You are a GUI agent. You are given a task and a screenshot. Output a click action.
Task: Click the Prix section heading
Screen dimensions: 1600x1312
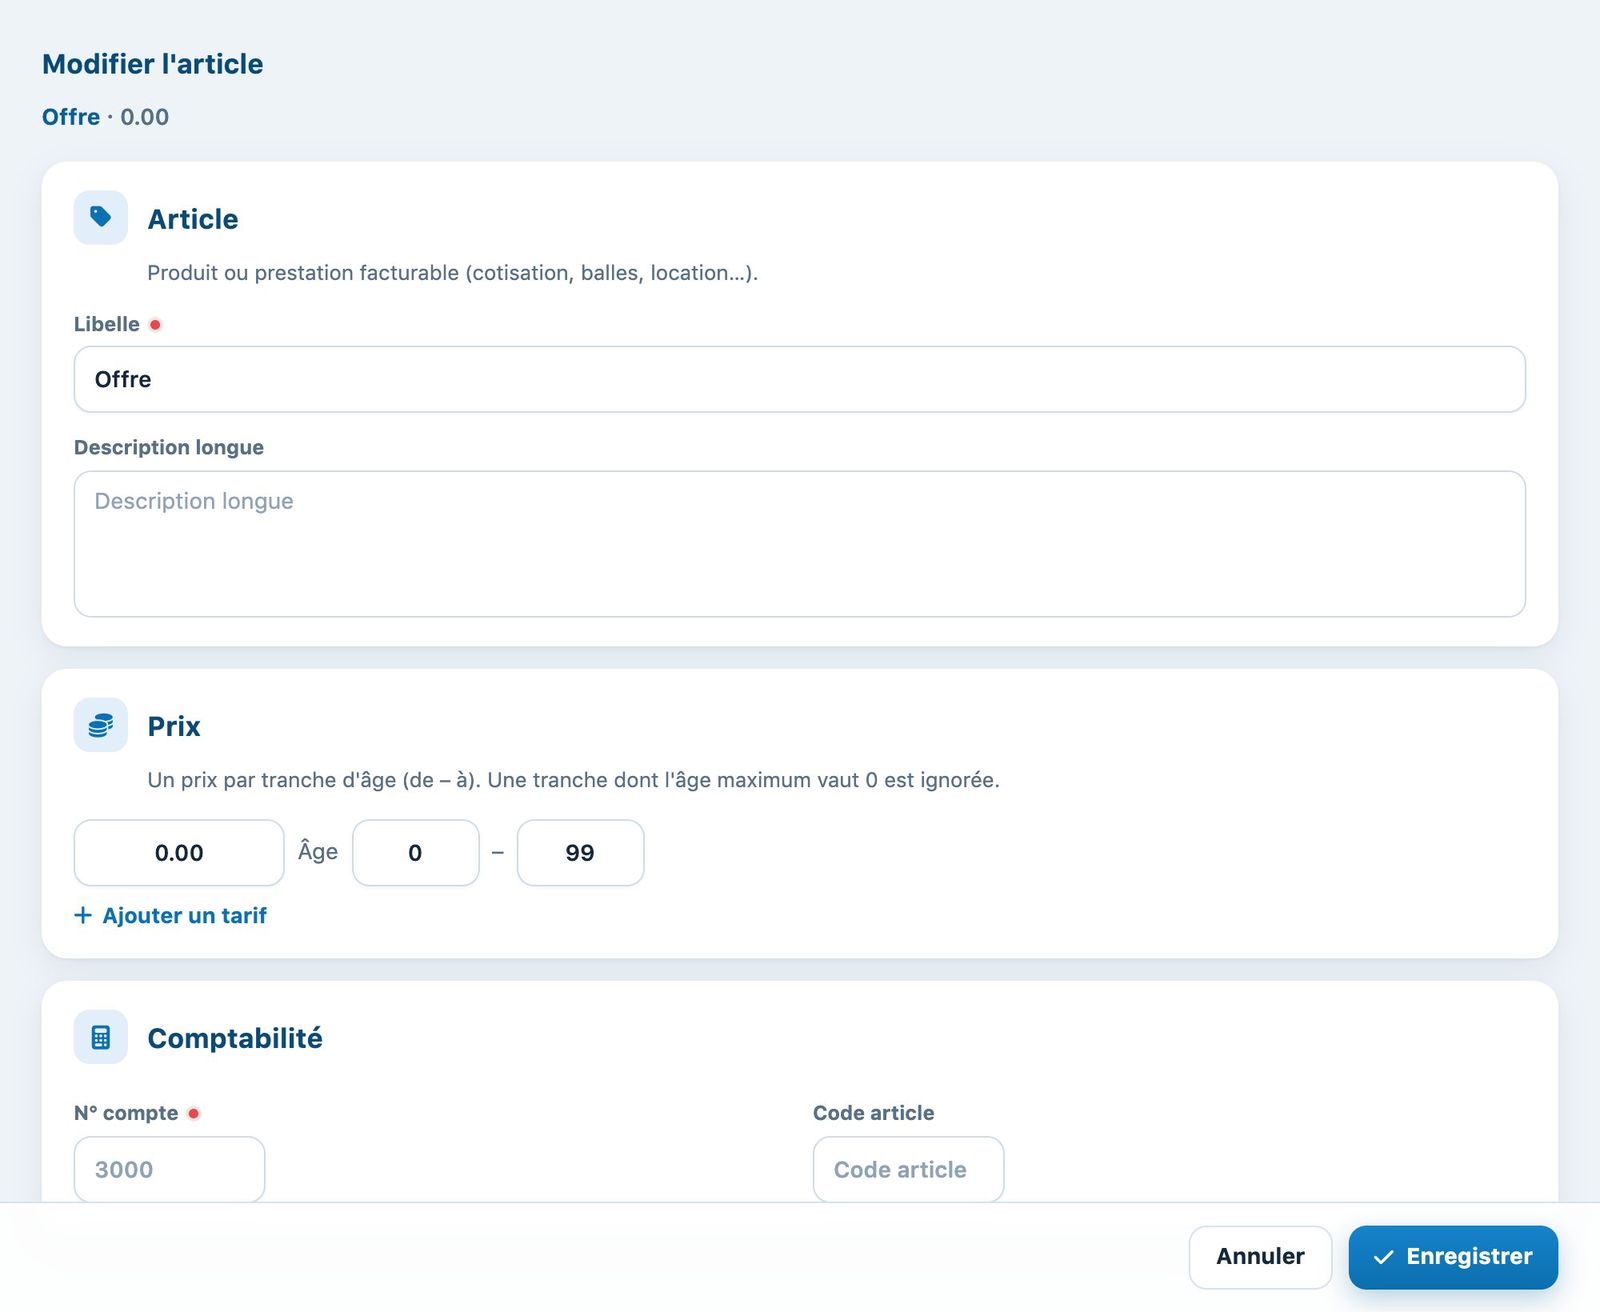(x=174, y=726)
